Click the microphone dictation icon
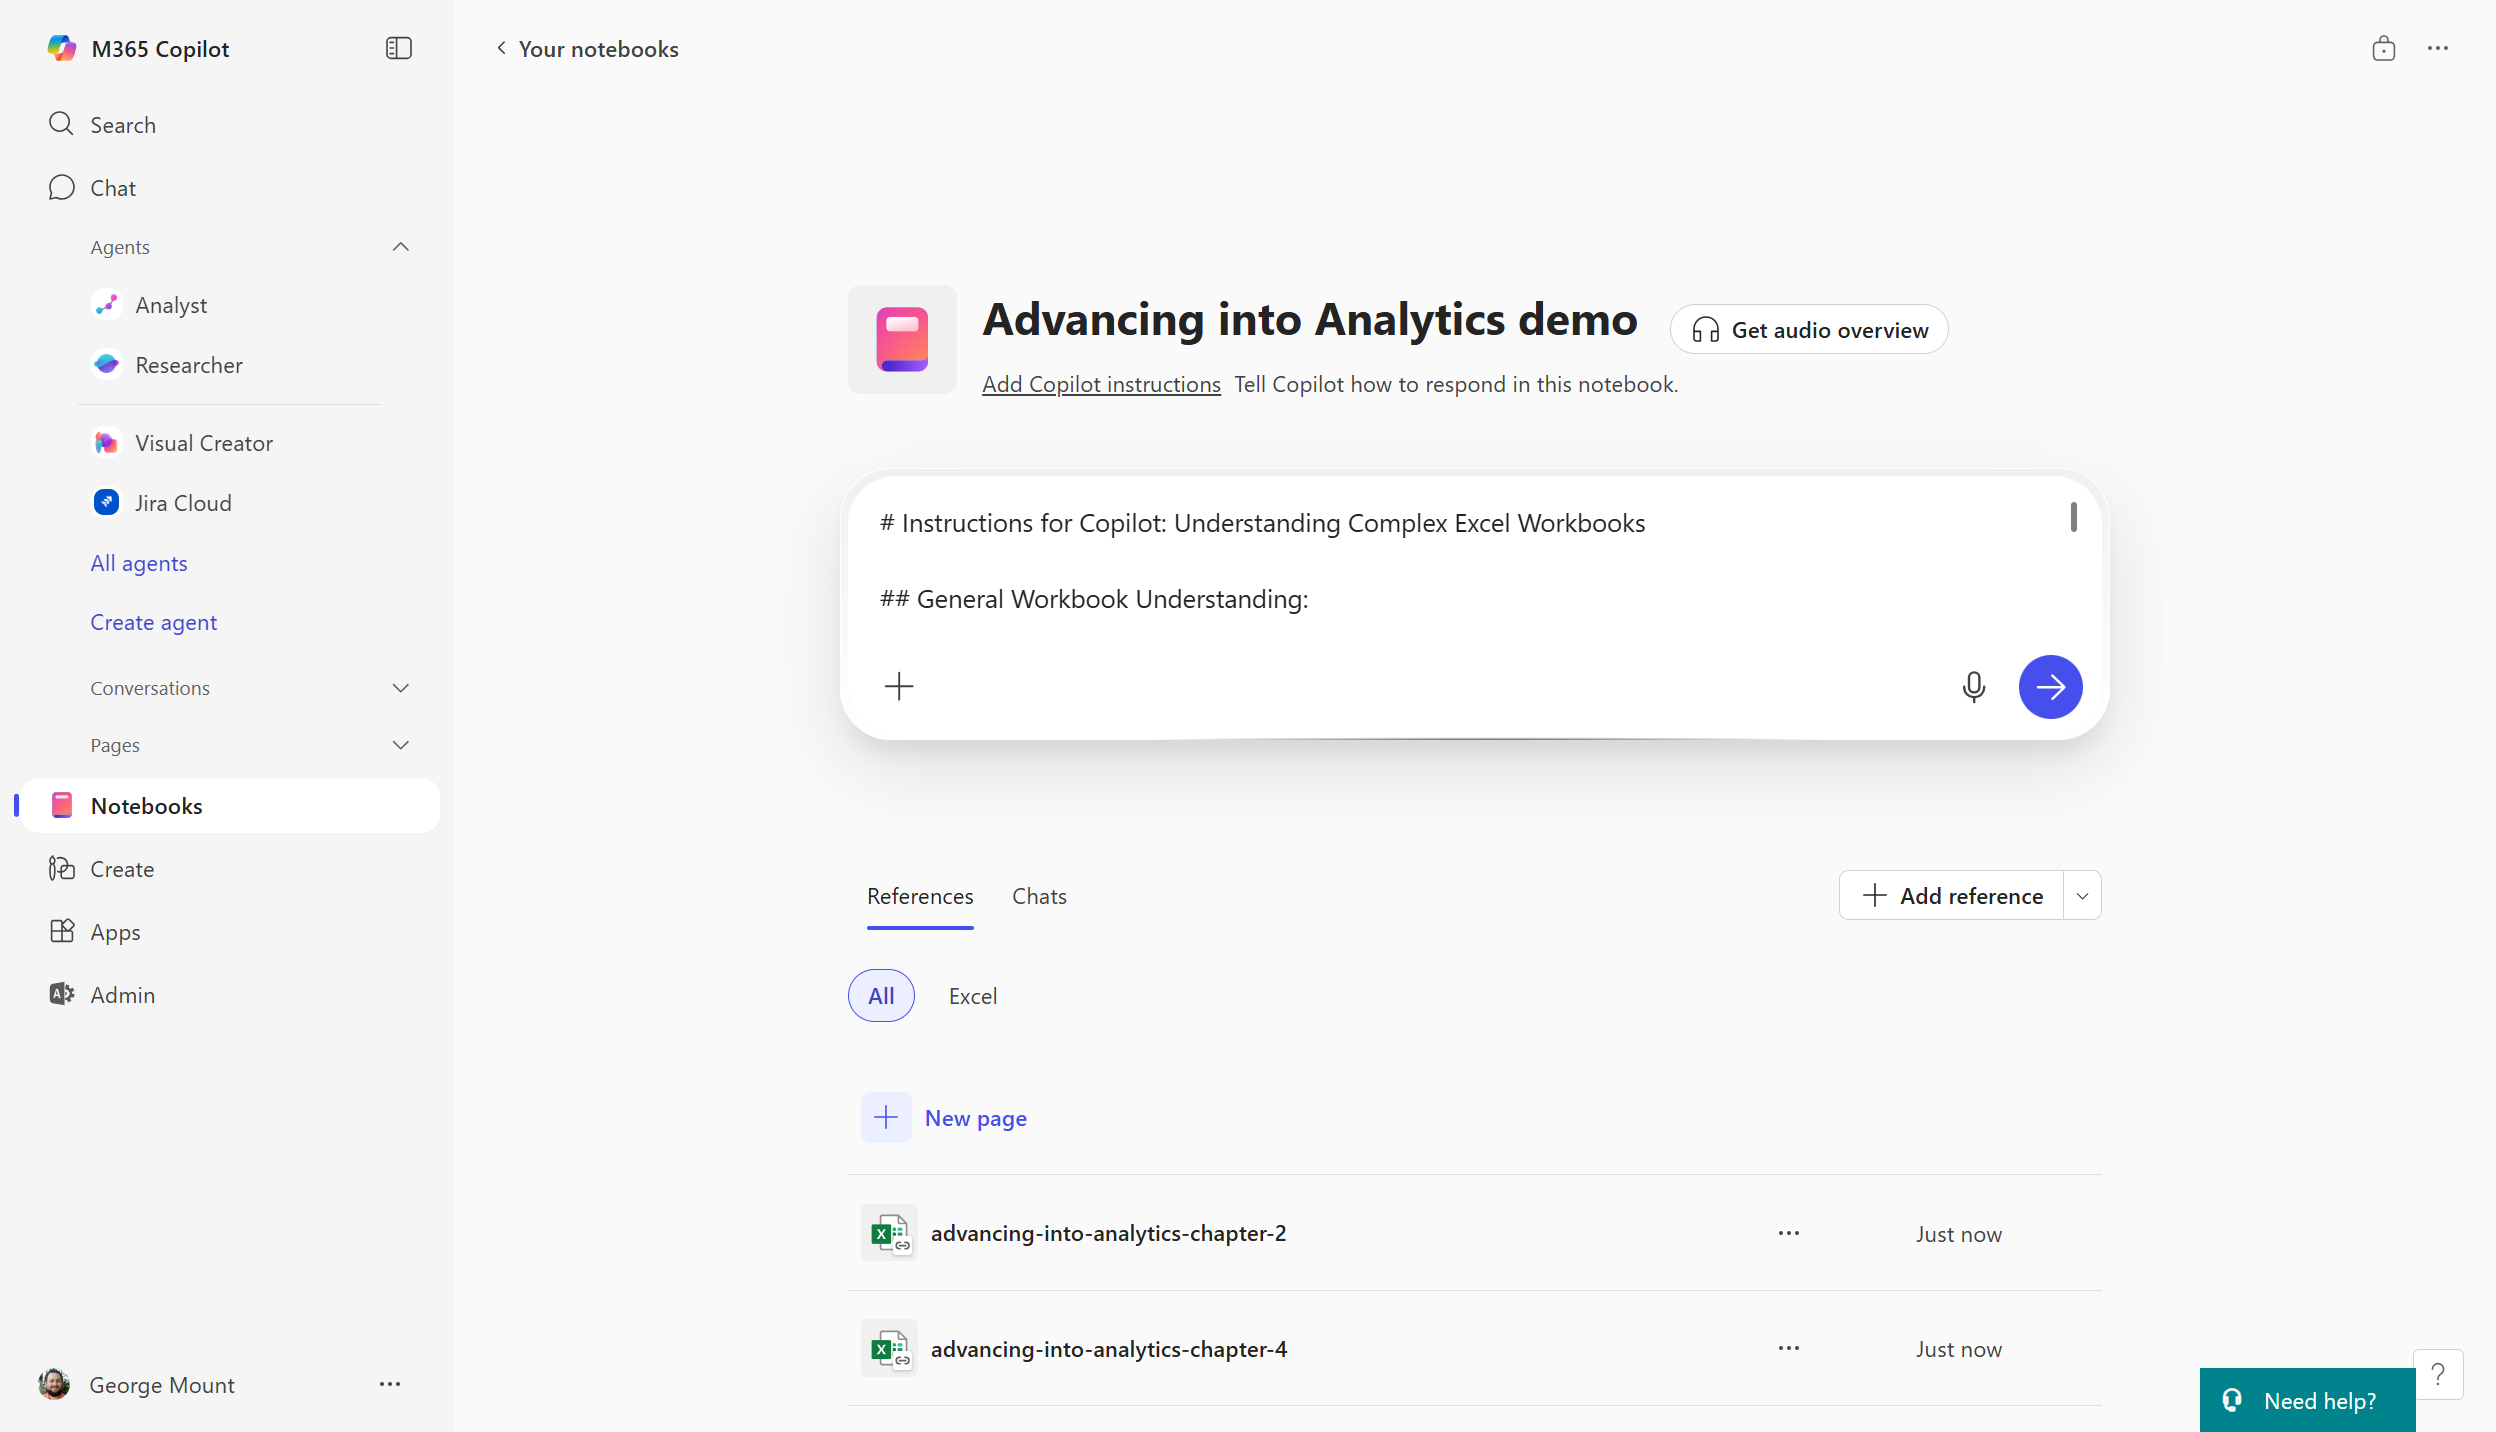The width and height of the screenshot is (2496, 1432). point(1973,687)
